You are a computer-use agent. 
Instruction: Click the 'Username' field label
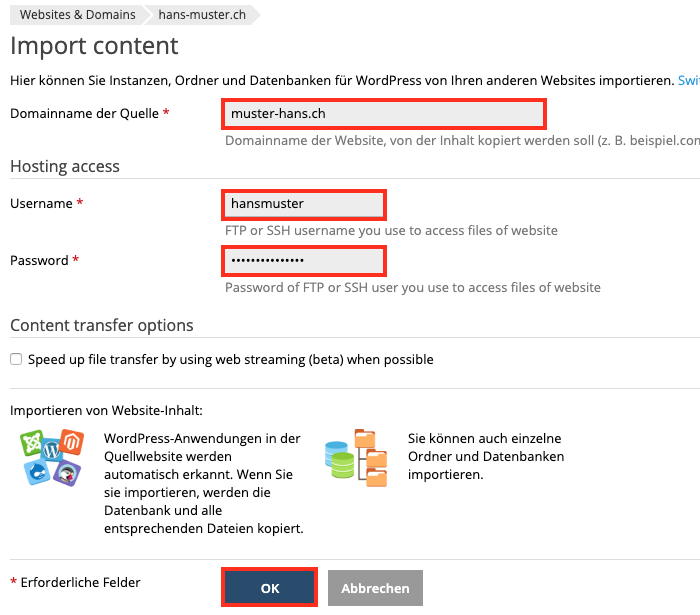(x=41, y=204)
